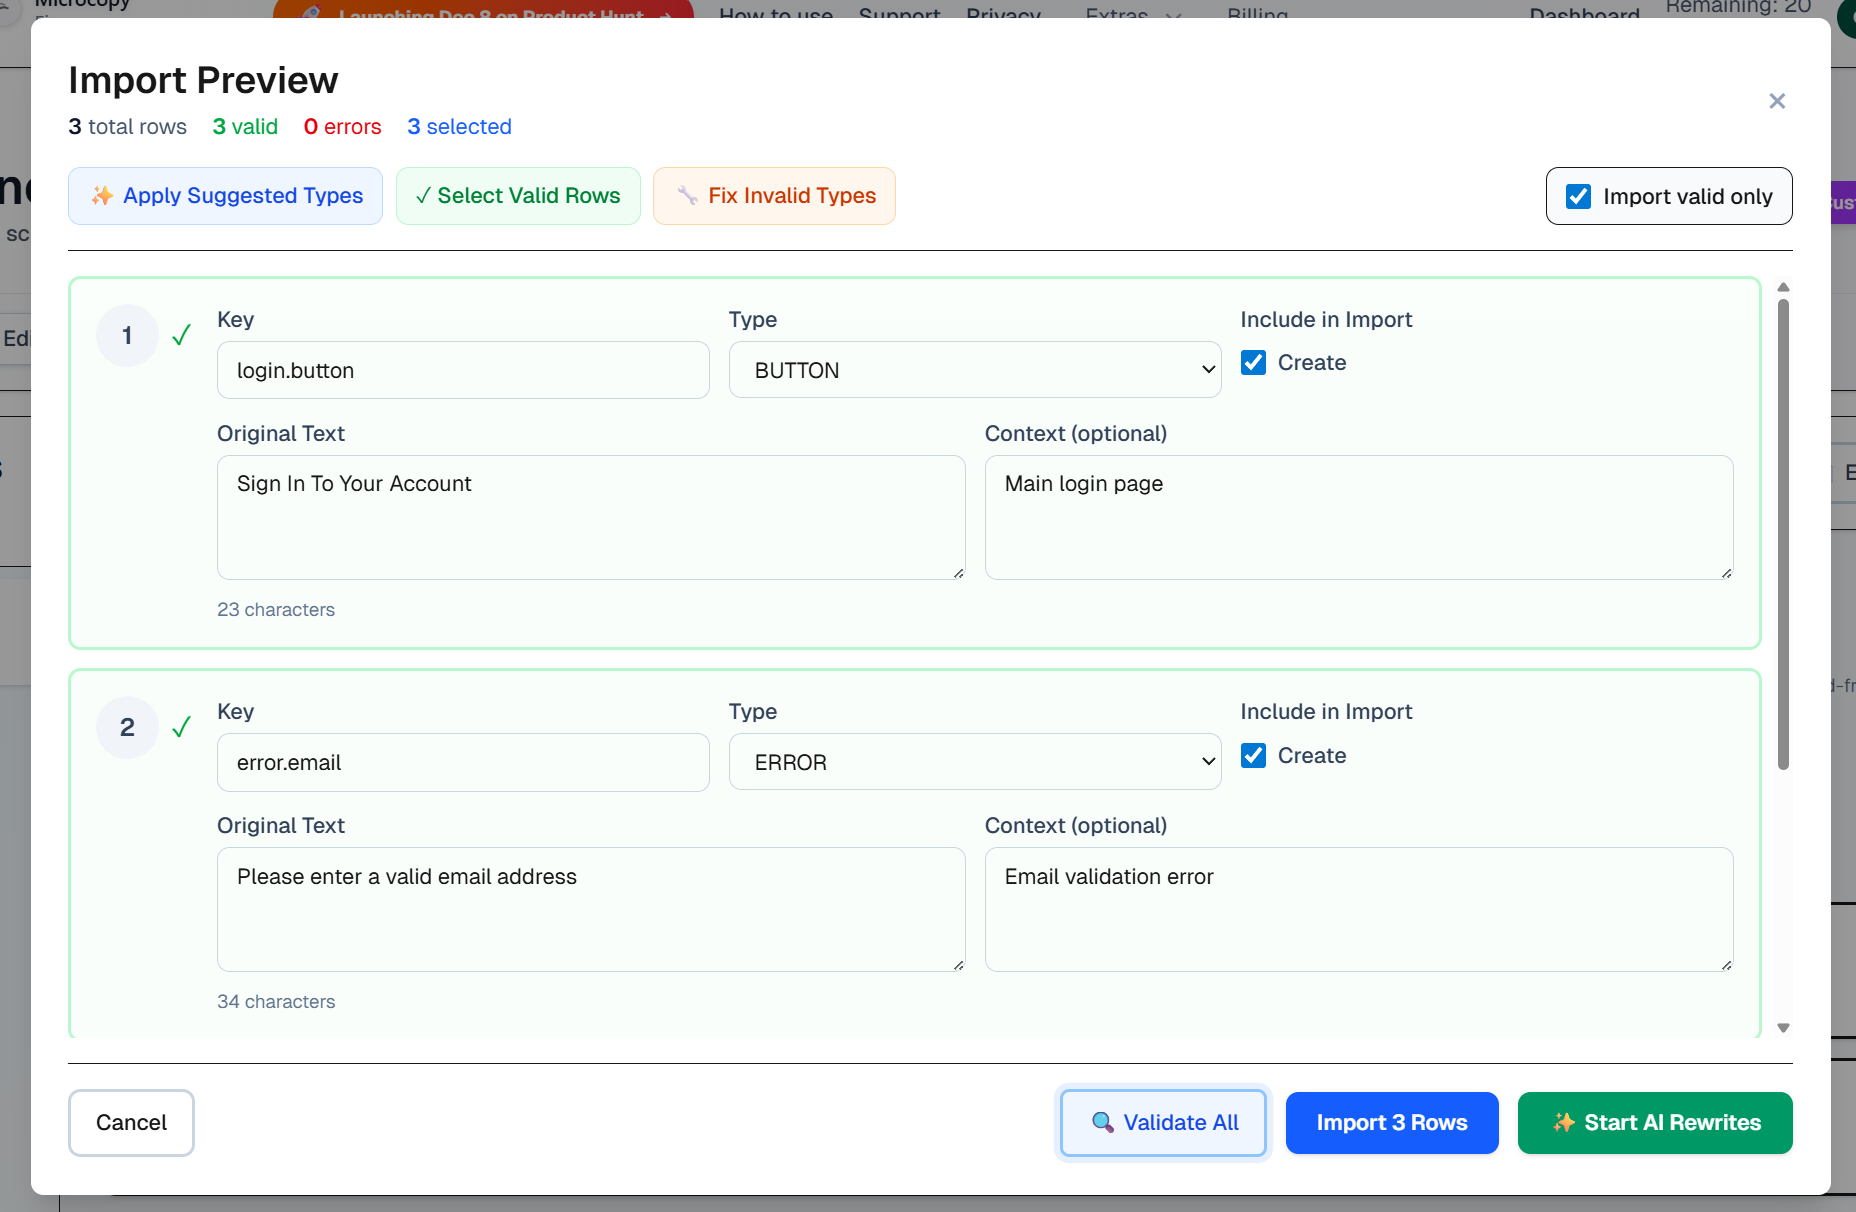Disable Create for the error.email row

1252,756
